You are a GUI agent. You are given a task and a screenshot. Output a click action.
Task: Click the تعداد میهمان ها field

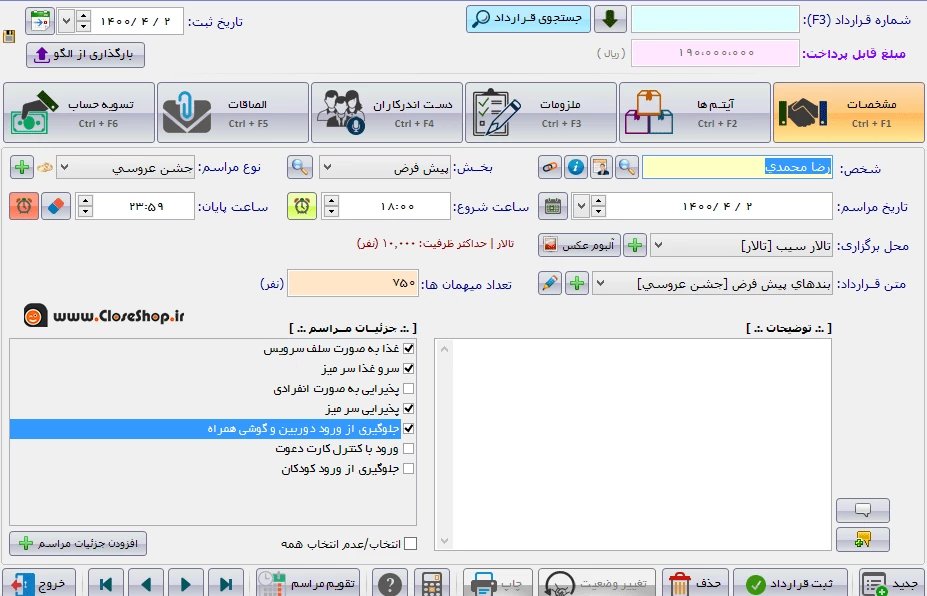click(353, 284)
